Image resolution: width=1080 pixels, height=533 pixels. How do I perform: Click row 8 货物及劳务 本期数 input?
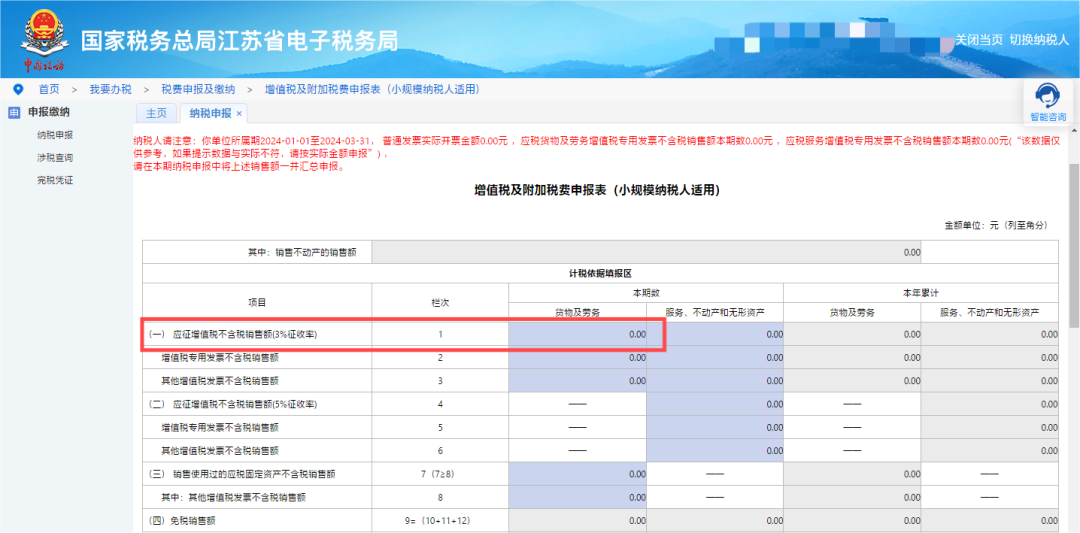(578, 497)
